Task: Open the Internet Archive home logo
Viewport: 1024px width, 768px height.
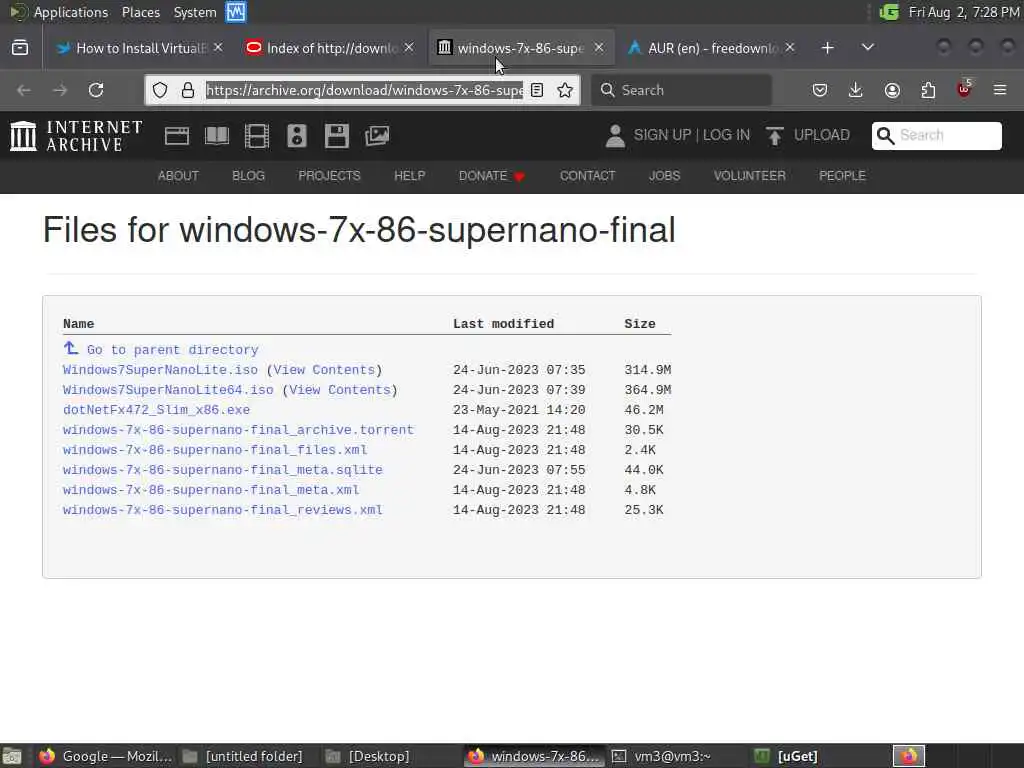Action: pos(76,136)
